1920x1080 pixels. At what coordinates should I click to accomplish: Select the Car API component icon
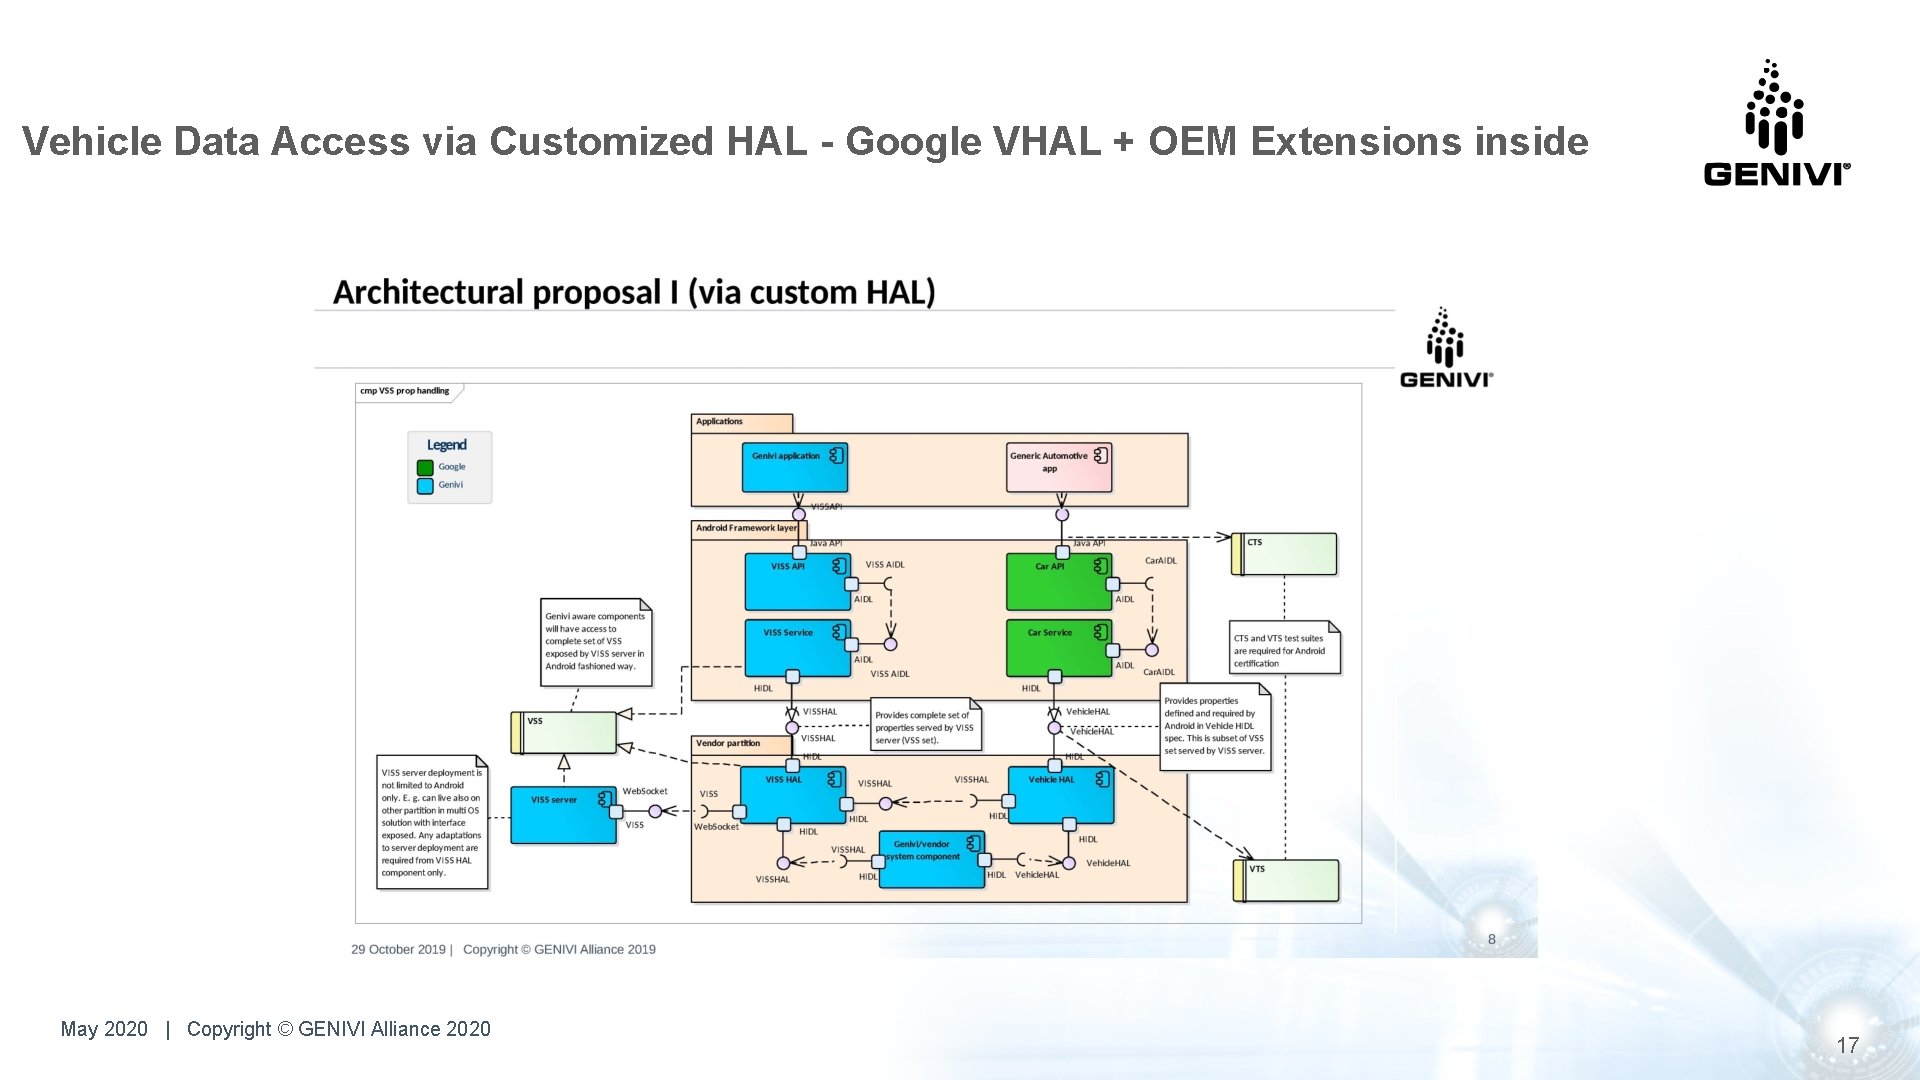pos(1100,565)
